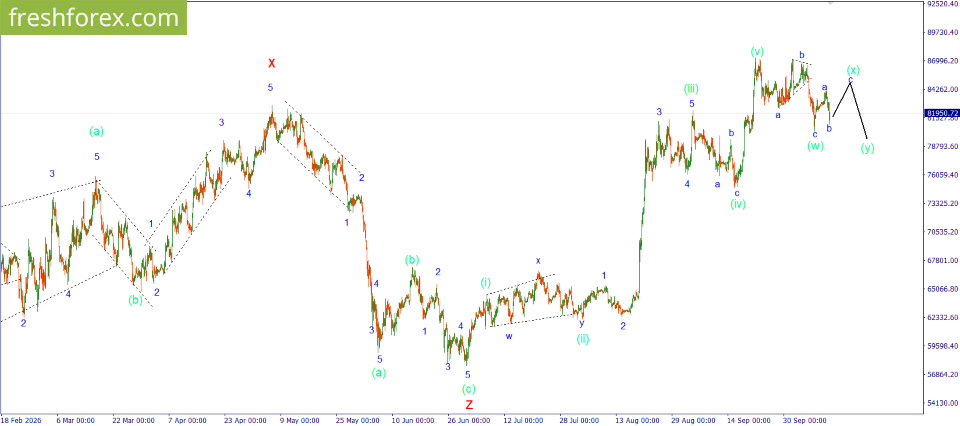Click the 30 Sep 00:00 date label
Viewport: 960px width, 426px height.
(803, 421)
